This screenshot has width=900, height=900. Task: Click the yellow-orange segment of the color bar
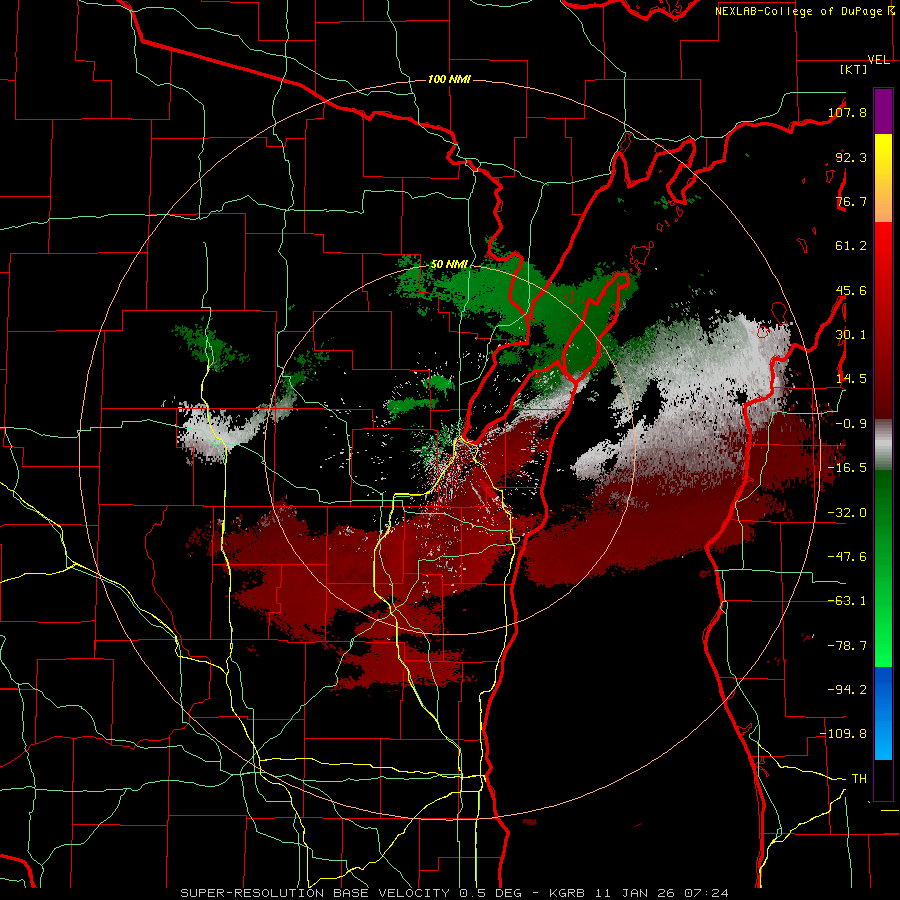point(883,178)
